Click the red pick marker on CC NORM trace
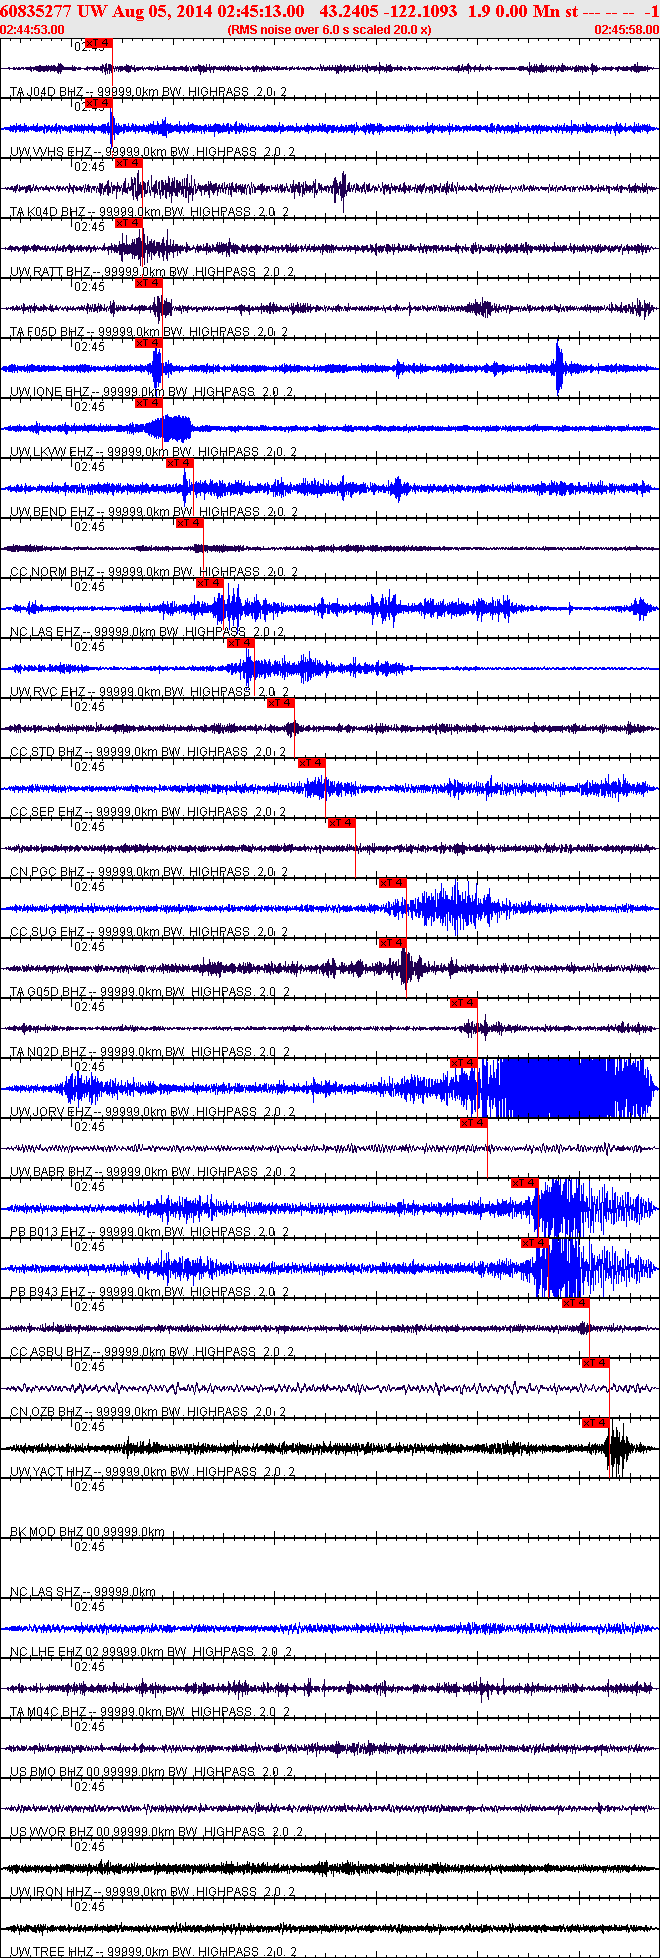660x1958 pixels. tap(190, 523)
